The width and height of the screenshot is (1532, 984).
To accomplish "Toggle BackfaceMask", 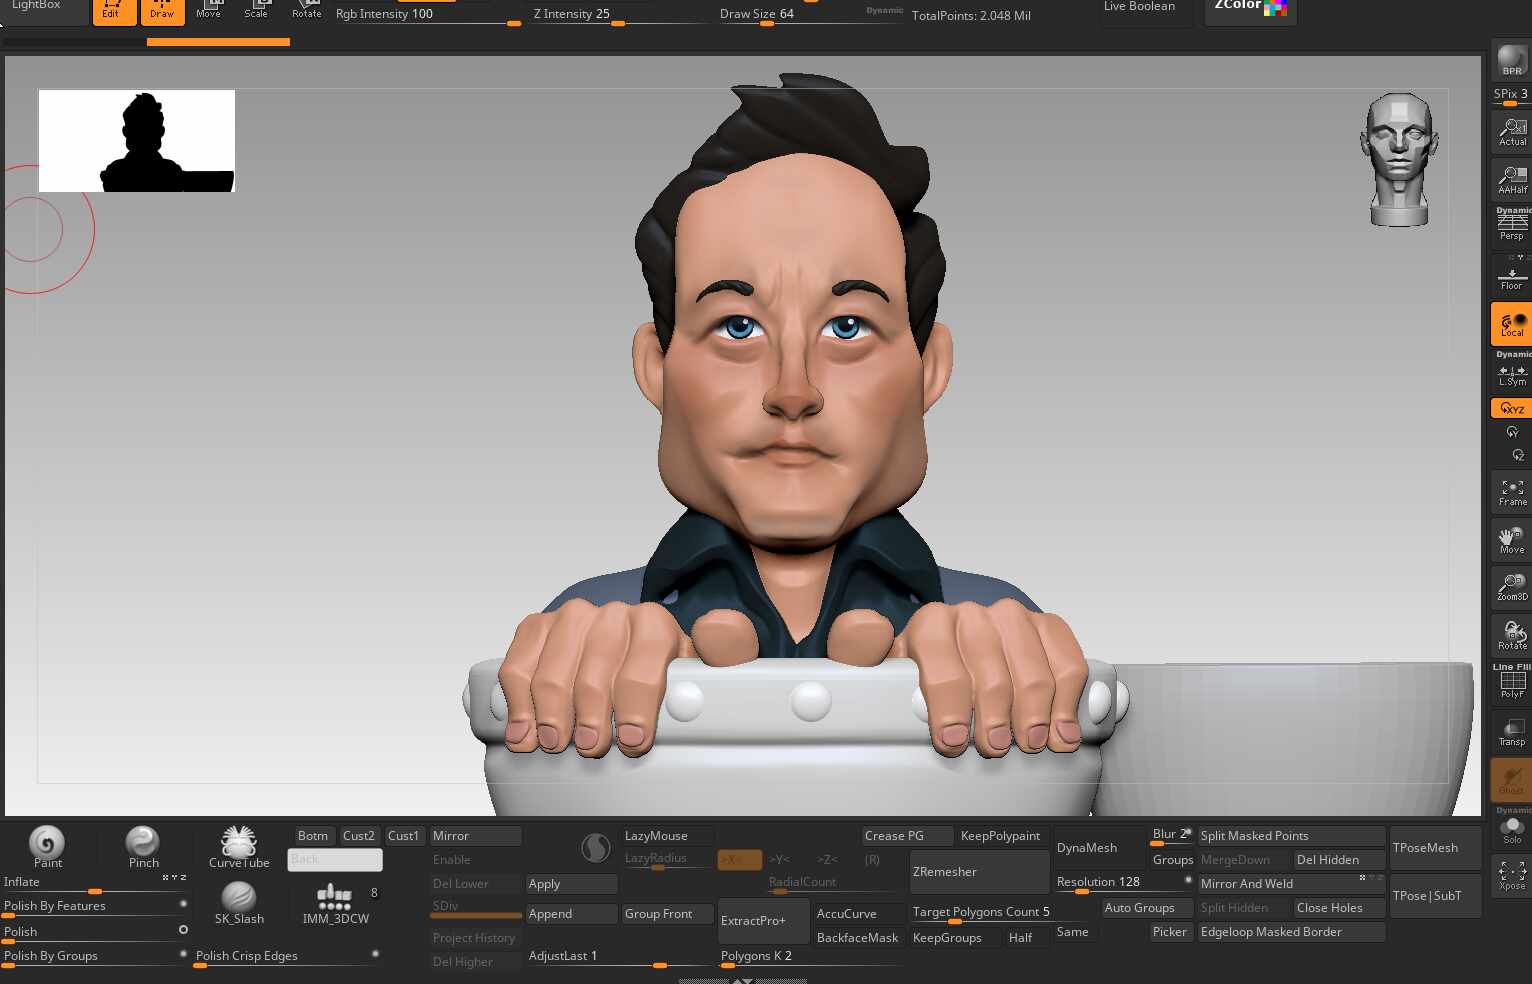I will pyautogui.click(x=858, y=938).
